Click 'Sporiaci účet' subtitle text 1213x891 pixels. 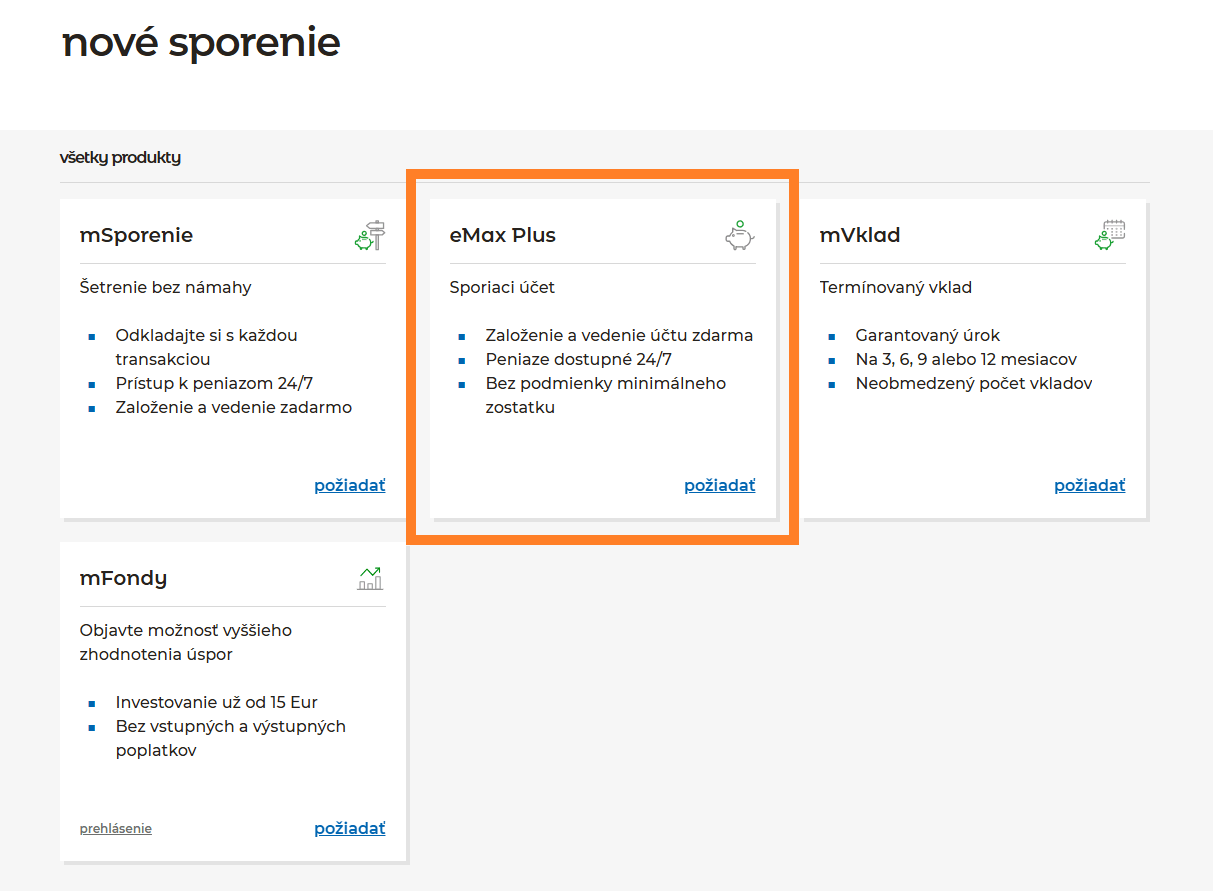point(502,288)
